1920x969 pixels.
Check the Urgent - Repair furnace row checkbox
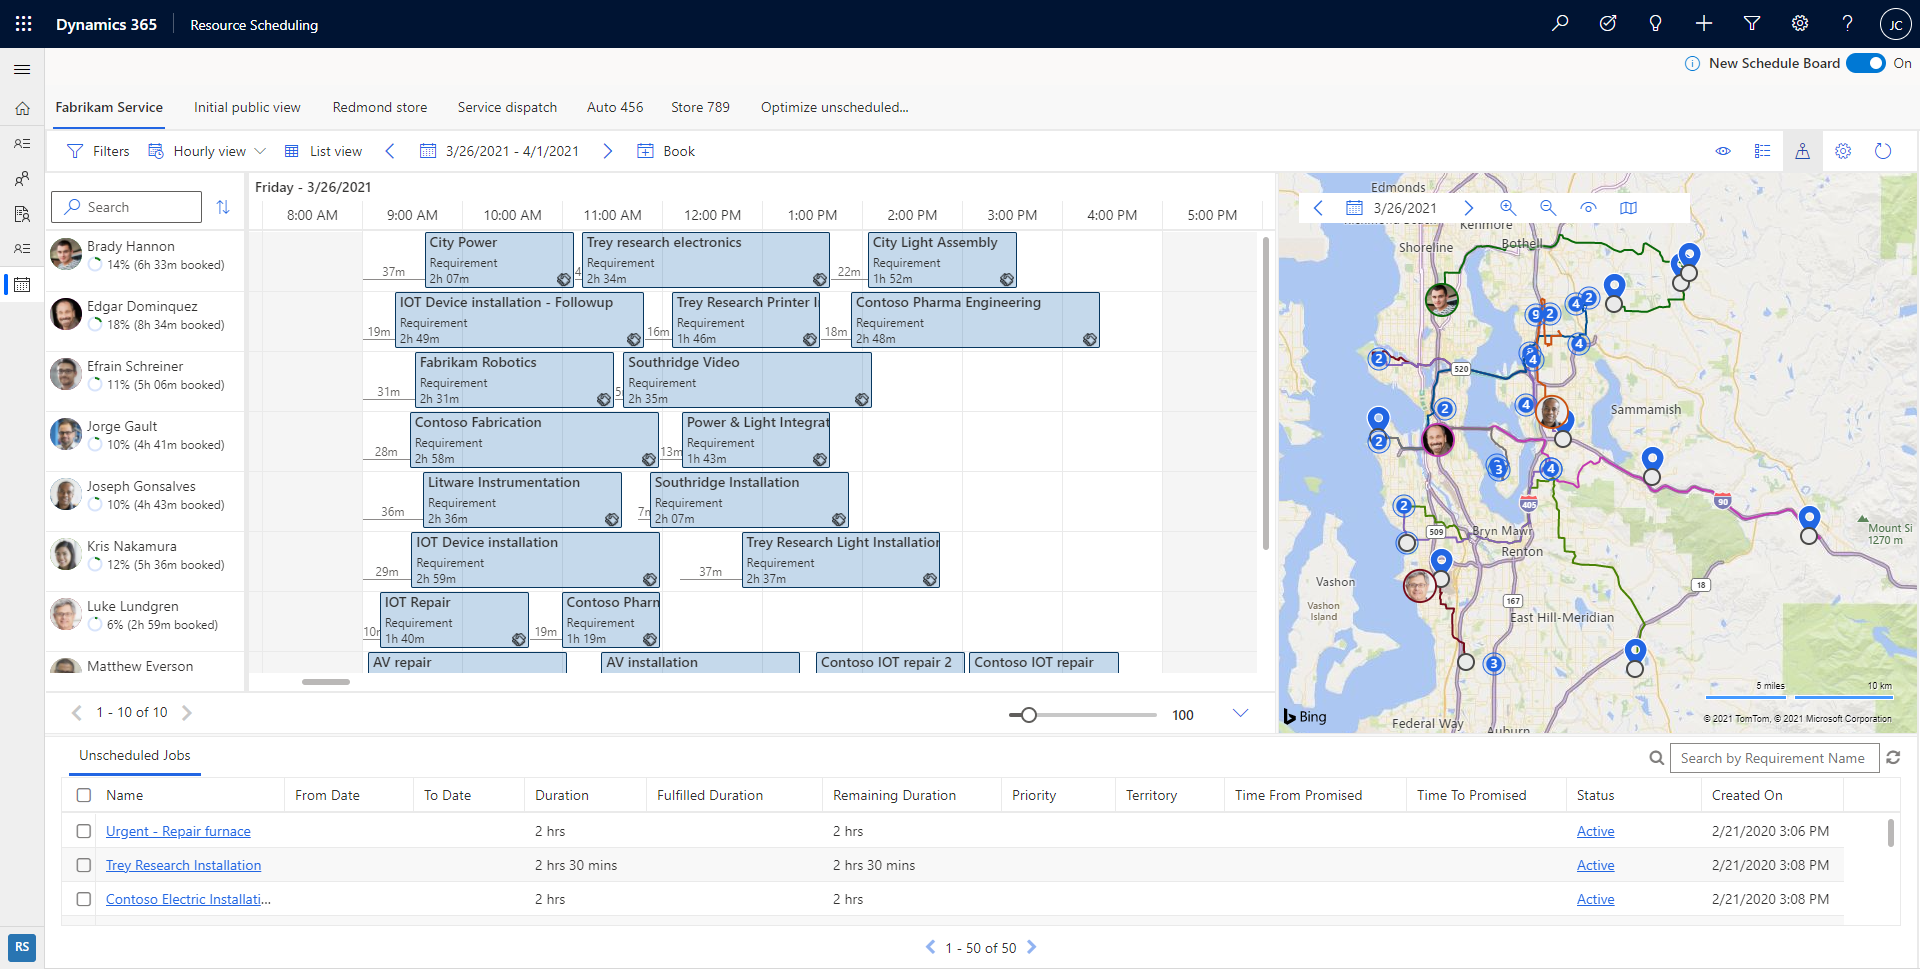[84, 831]
